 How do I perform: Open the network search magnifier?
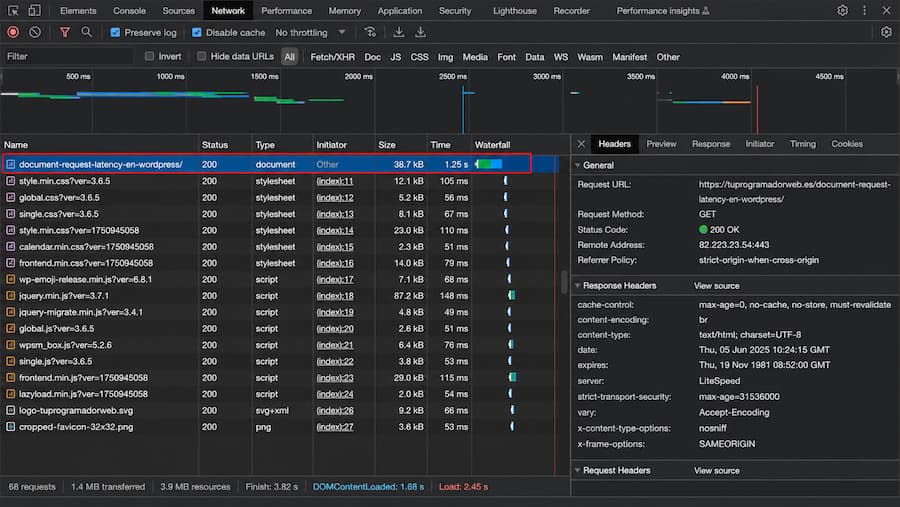click(87, 33)
